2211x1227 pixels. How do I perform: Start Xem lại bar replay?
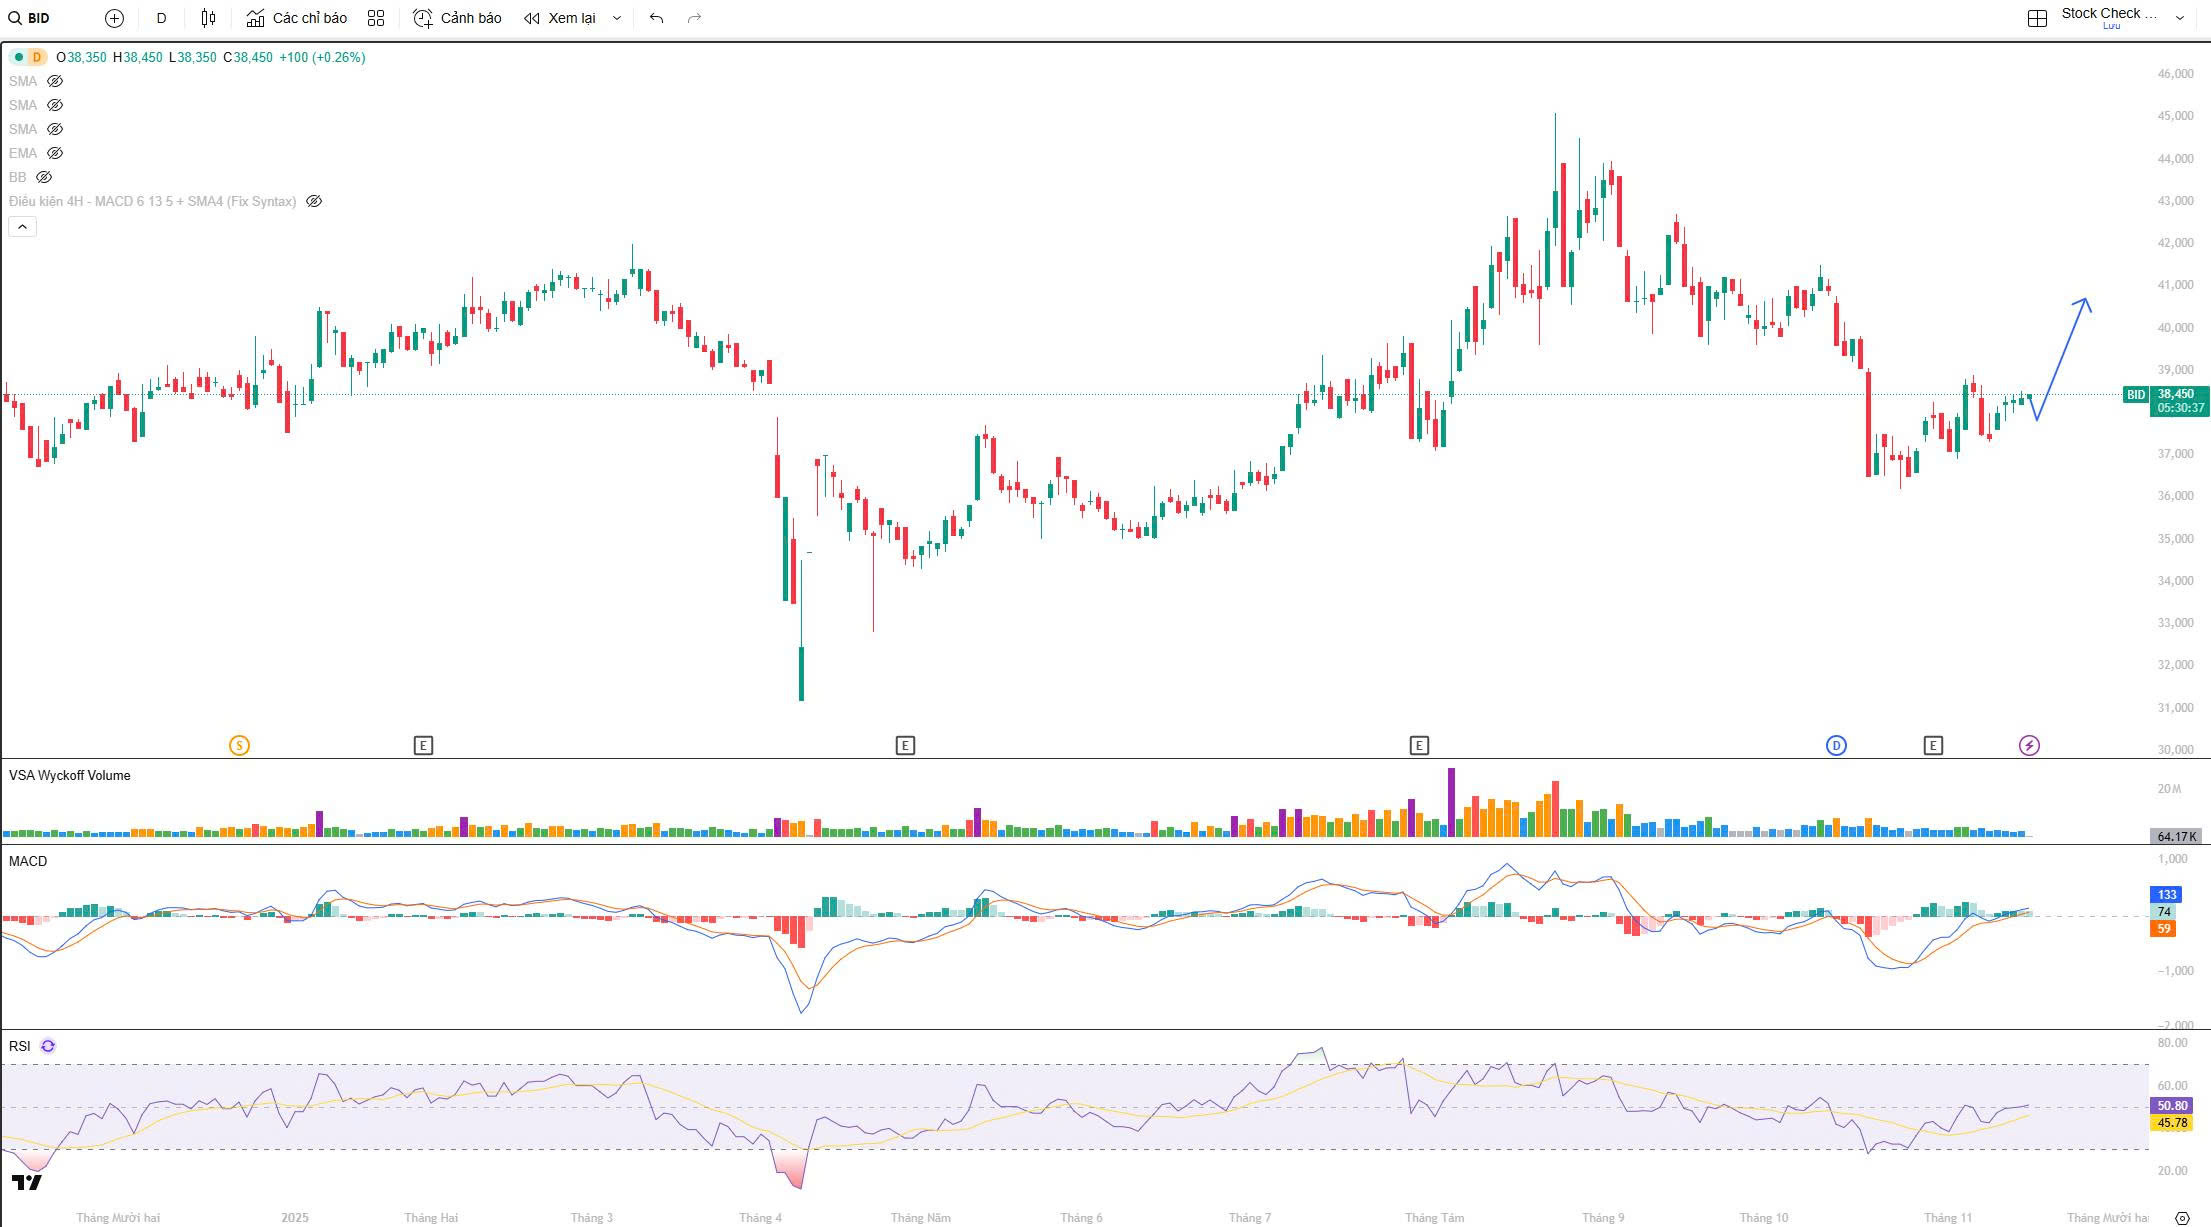[x=560, y=18]
